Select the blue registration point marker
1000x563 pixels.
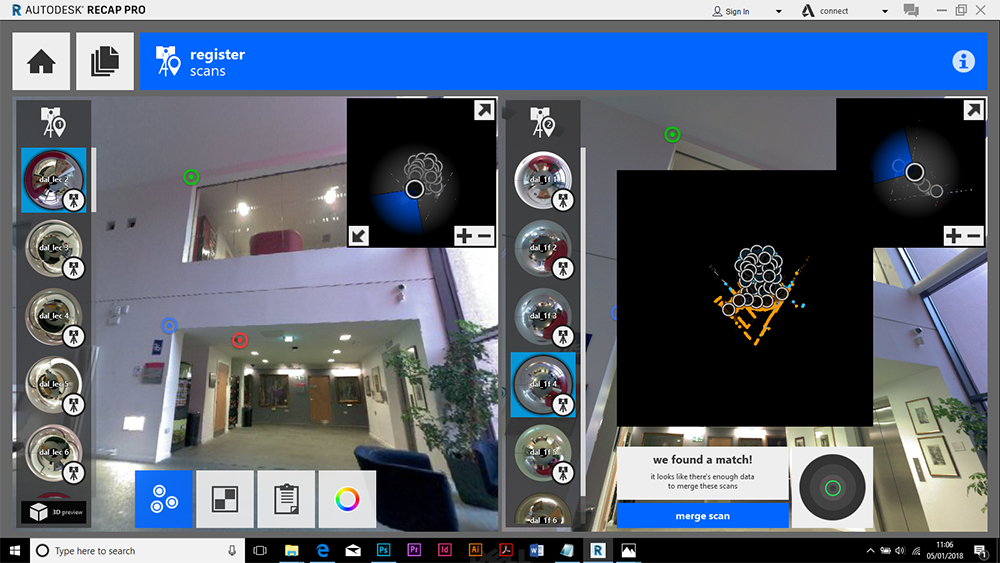click(169, 325)
